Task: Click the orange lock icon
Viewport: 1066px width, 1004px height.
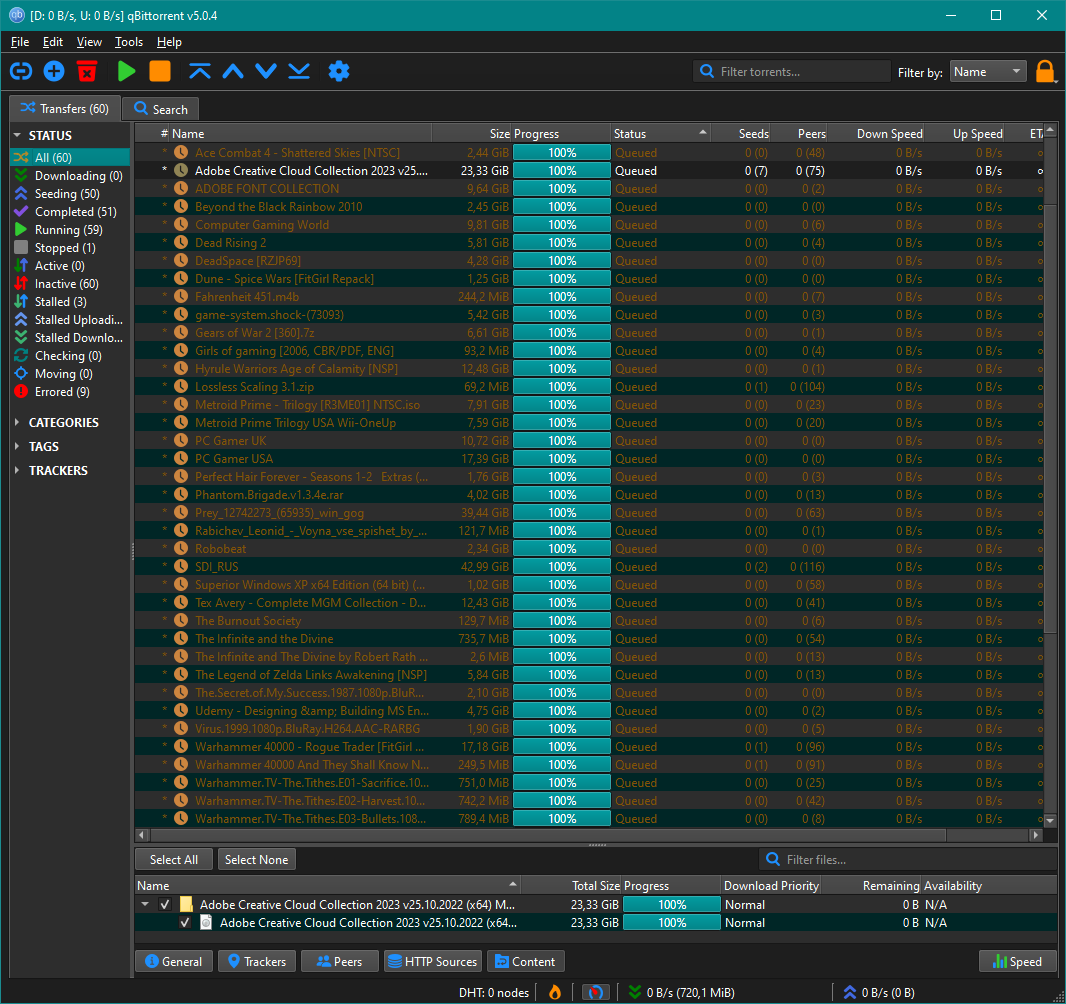Action: coord(1045,71)
